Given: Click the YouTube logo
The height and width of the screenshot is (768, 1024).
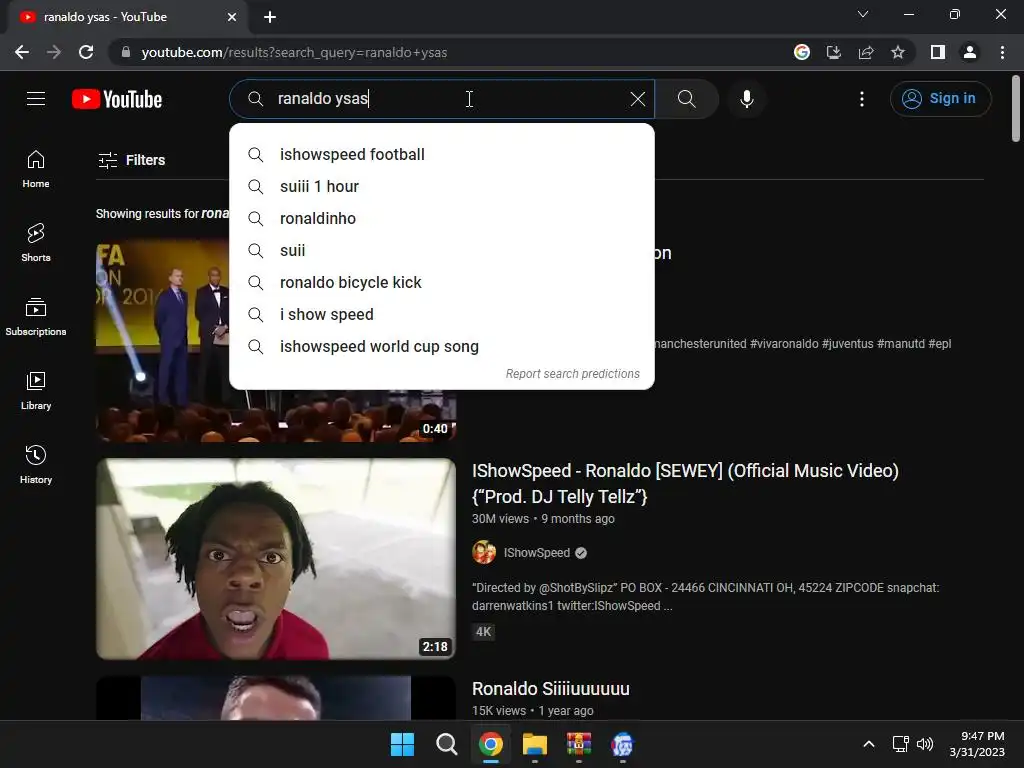Looking at the screenshot, I should pos(117,99).
